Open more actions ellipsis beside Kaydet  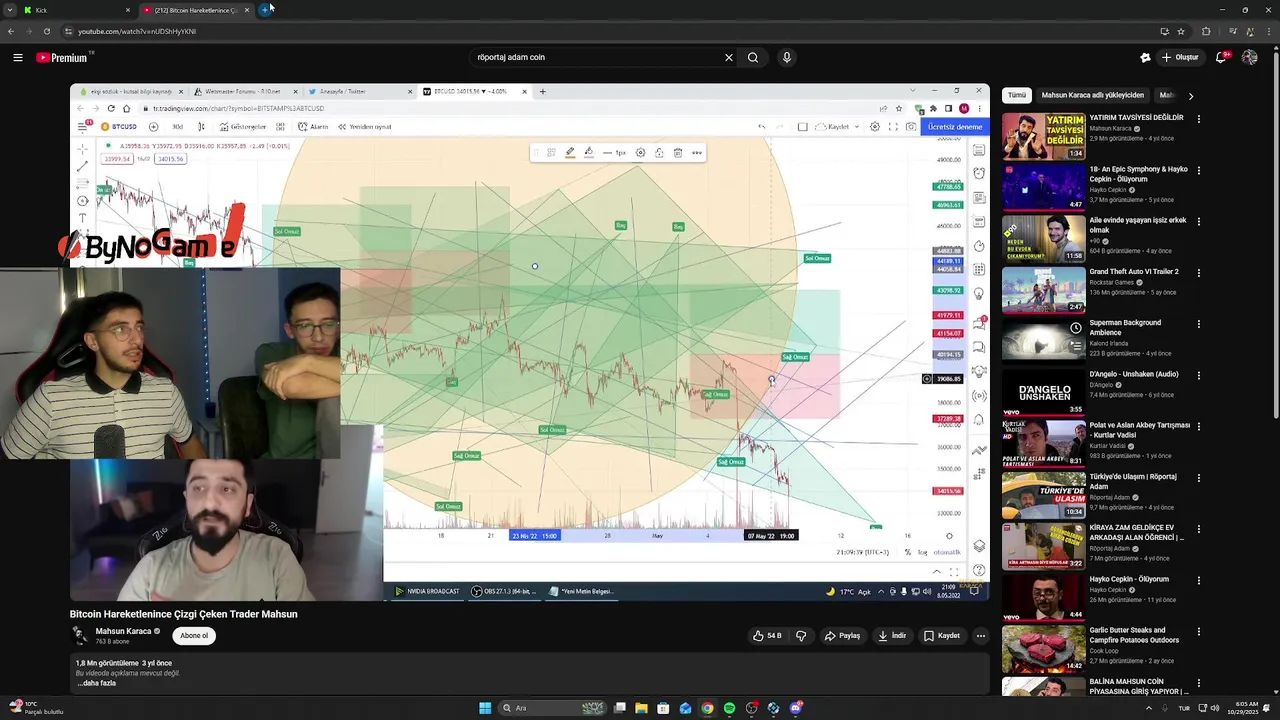981,636
